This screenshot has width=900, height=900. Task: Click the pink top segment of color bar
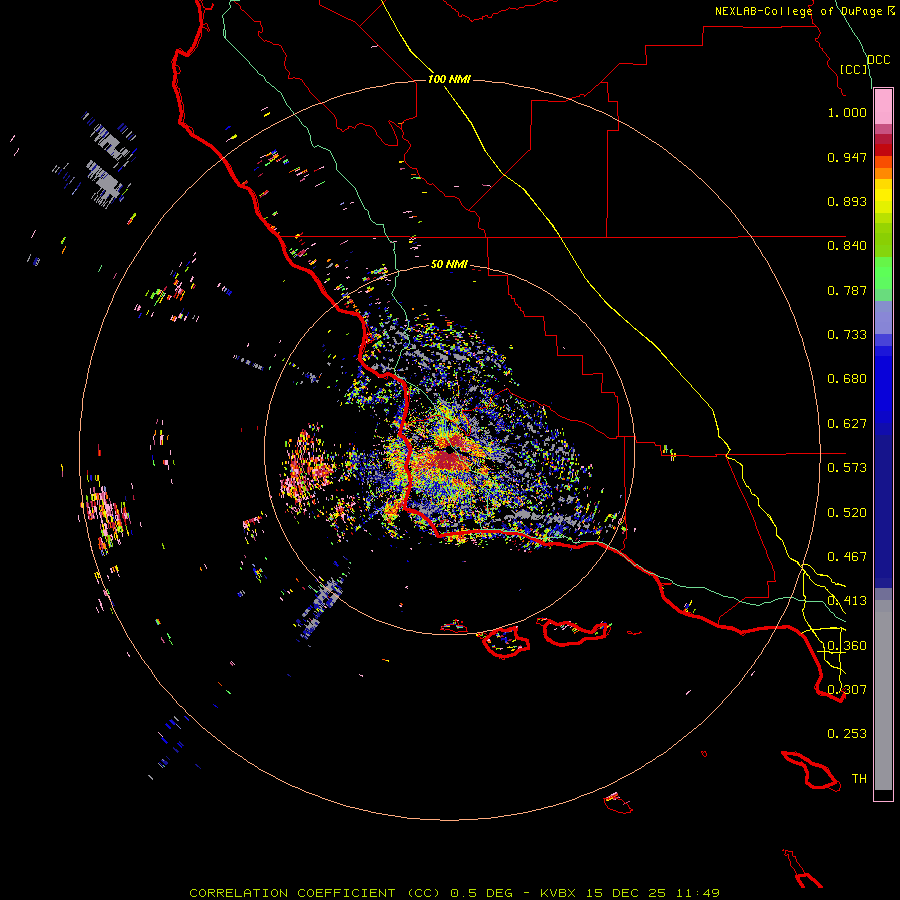click(x=883, y=107)
